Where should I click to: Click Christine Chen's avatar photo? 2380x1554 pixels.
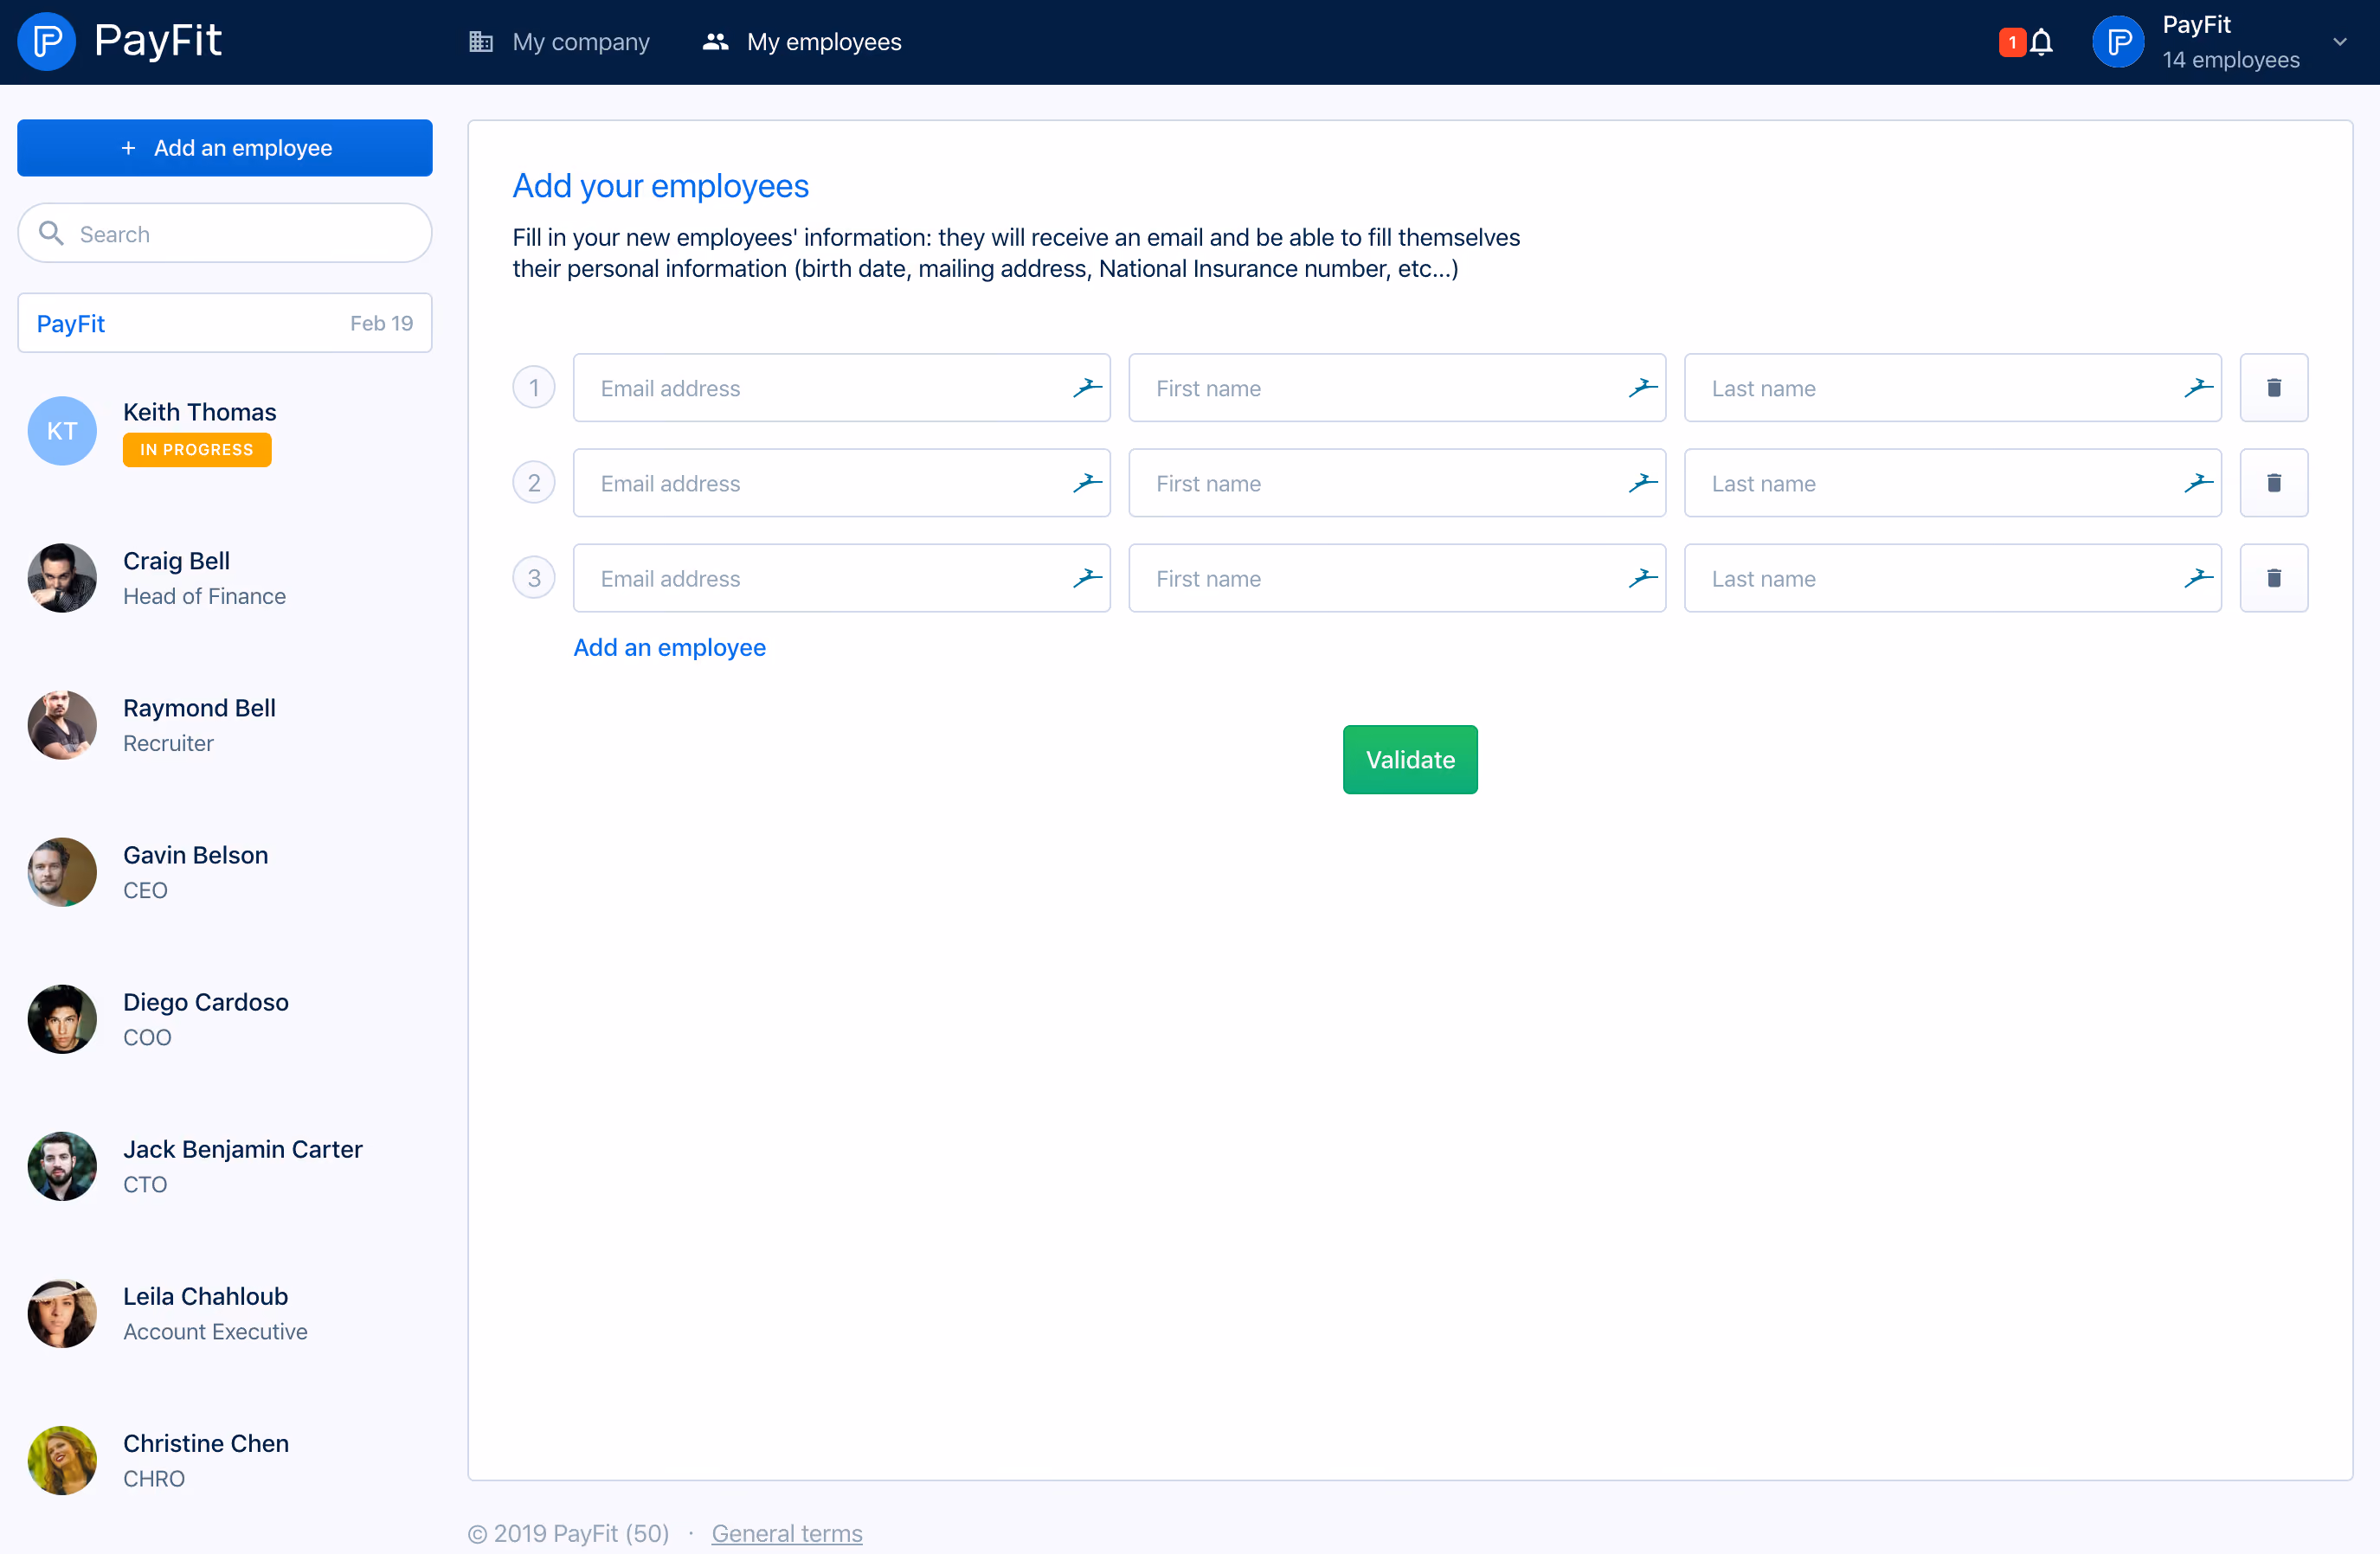click(62, 1460)
